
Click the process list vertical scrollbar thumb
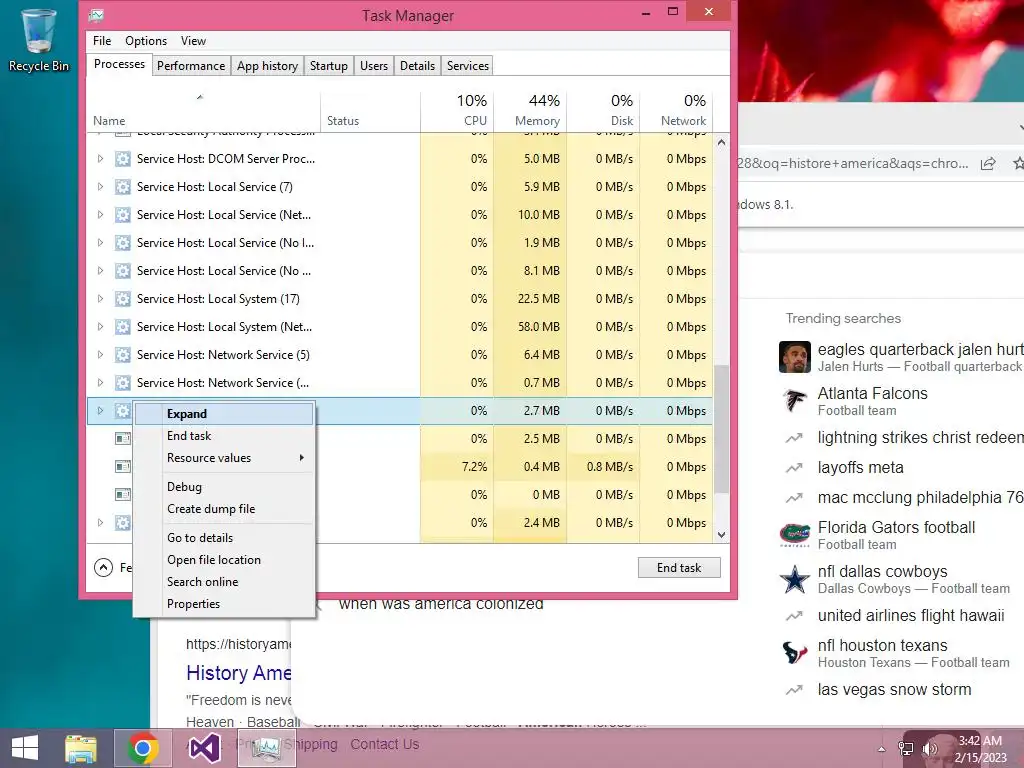pos(721,429)
